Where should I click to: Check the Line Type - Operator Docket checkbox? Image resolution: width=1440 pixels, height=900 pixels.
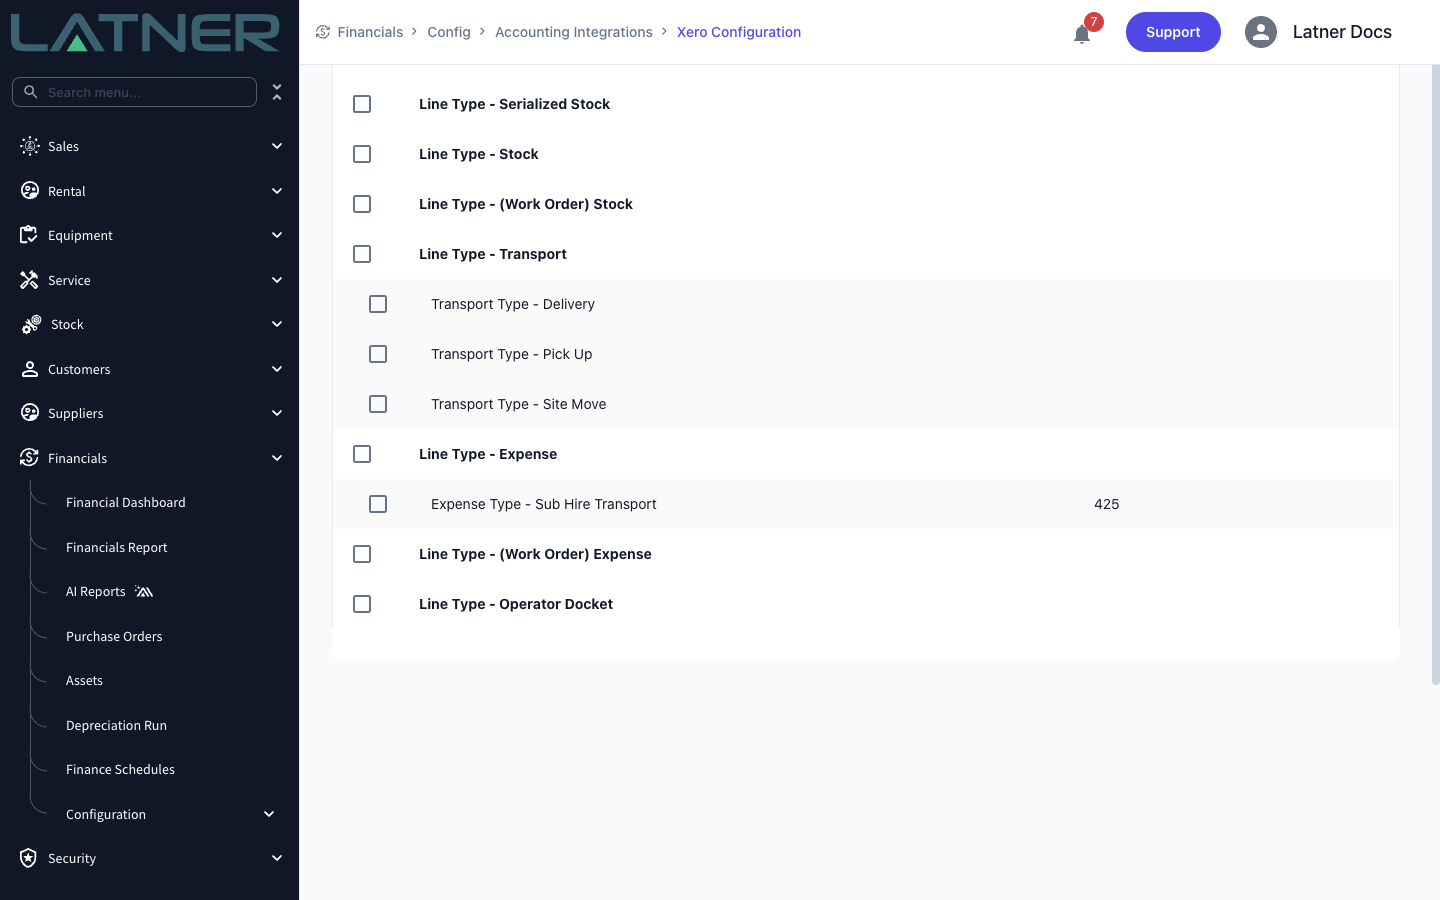click(x=362, y=604)
